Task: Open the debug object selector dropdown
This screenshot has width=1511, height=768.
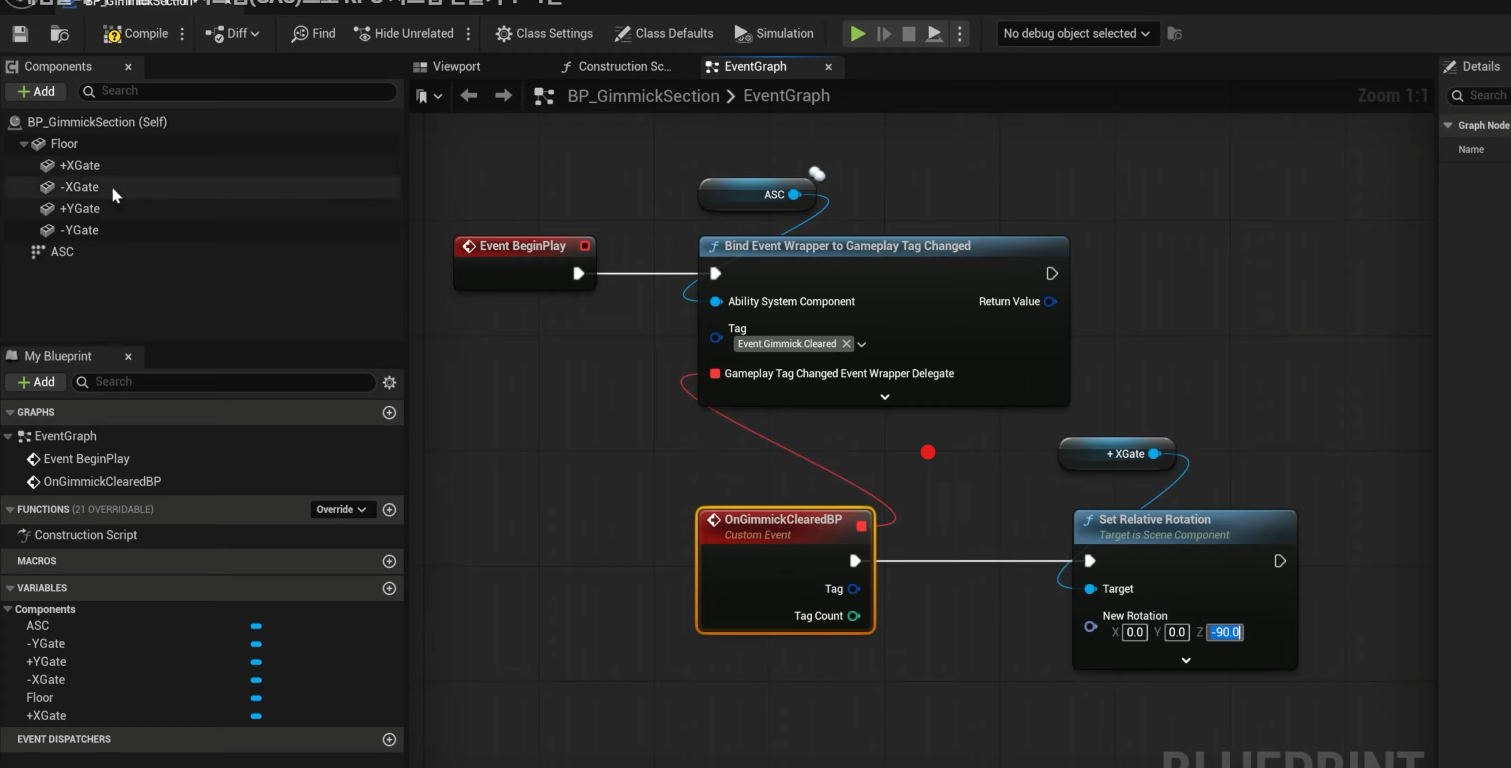Action: pos(1076,34)
